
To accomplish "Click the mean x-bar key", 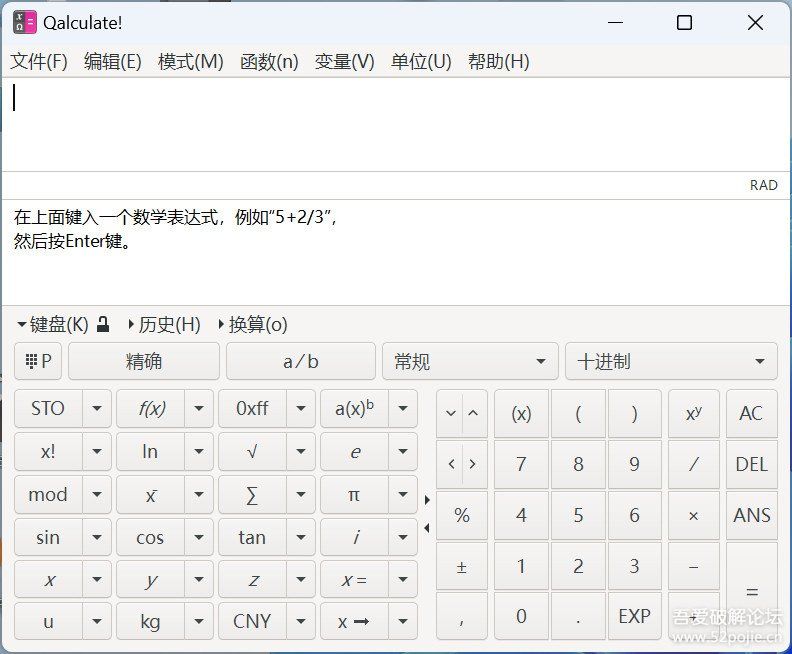I will tap(150, 494).
